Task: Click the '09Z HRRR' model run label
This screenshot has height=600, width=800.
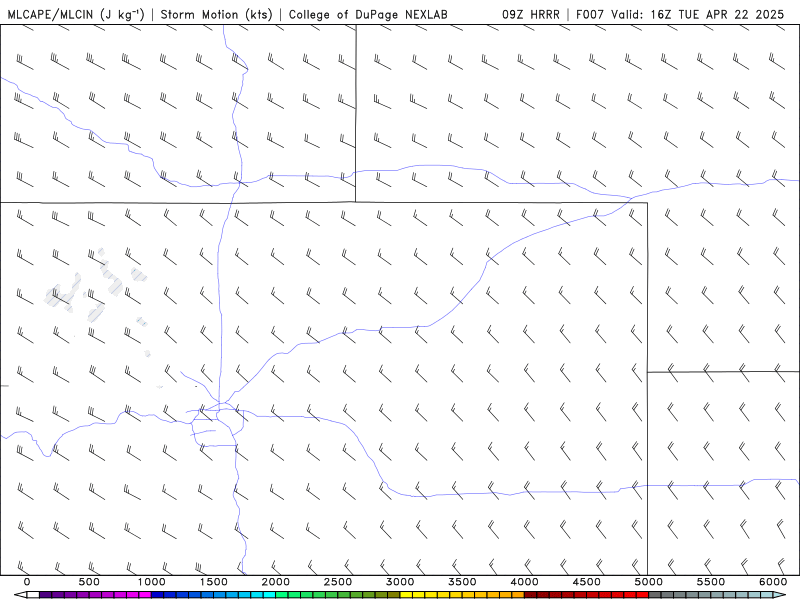Action: 531,14
